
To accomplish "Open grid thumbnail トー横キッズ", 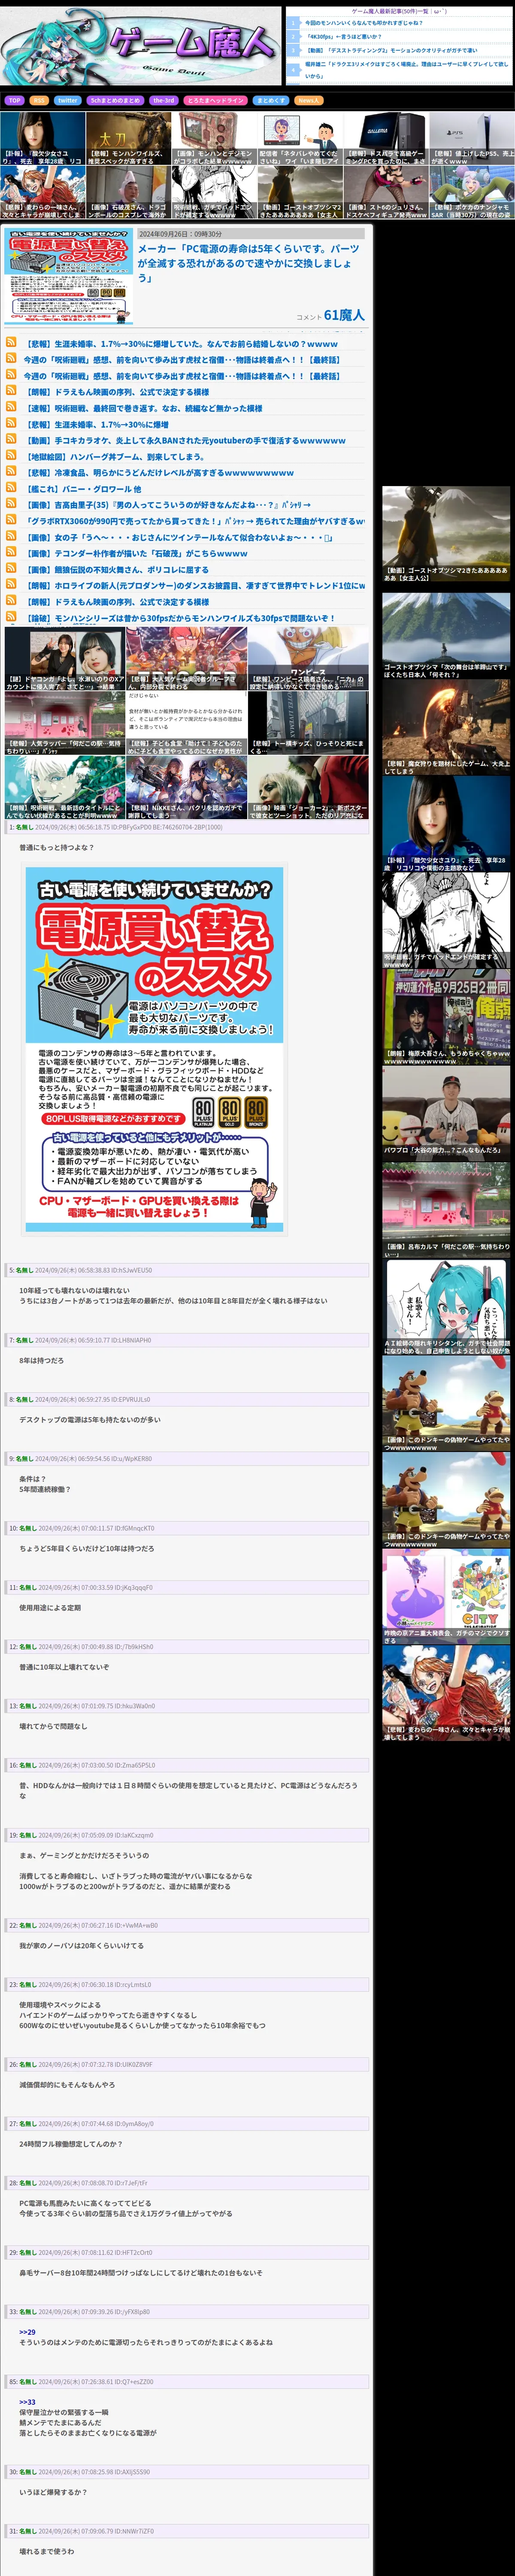I will point(308,724).
